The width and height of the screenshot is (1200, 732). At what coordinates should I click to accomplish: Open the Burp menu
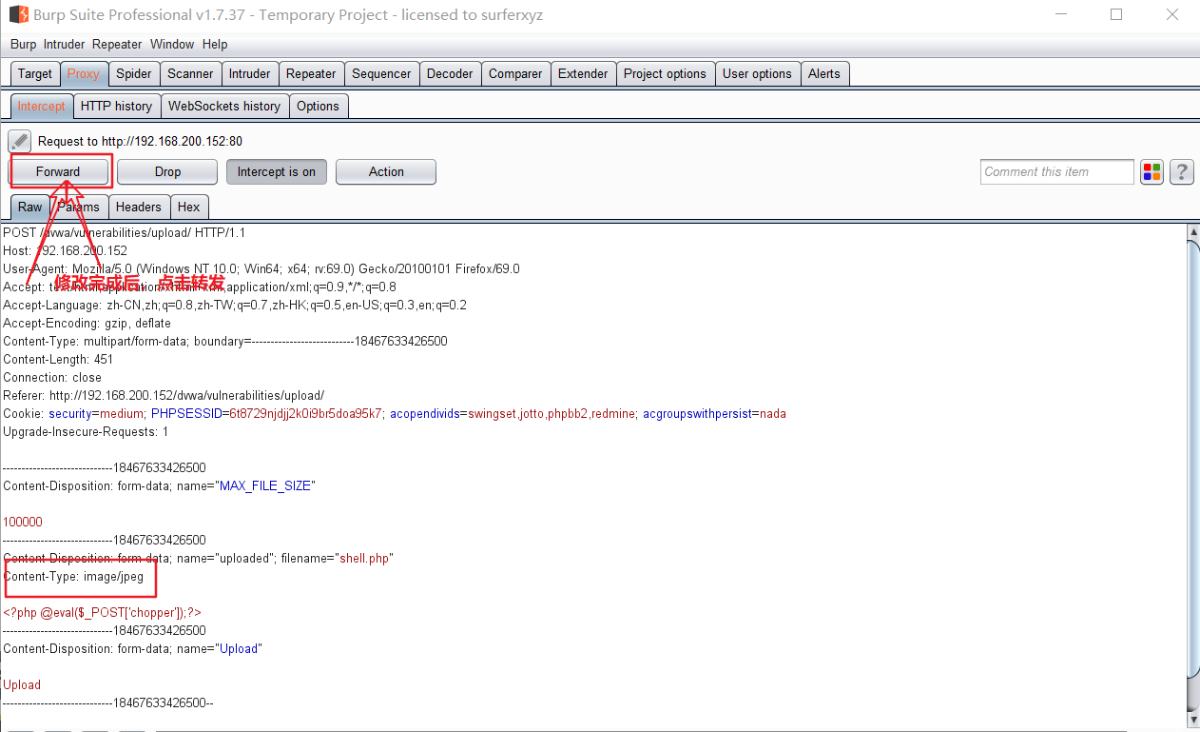[23, 44]
